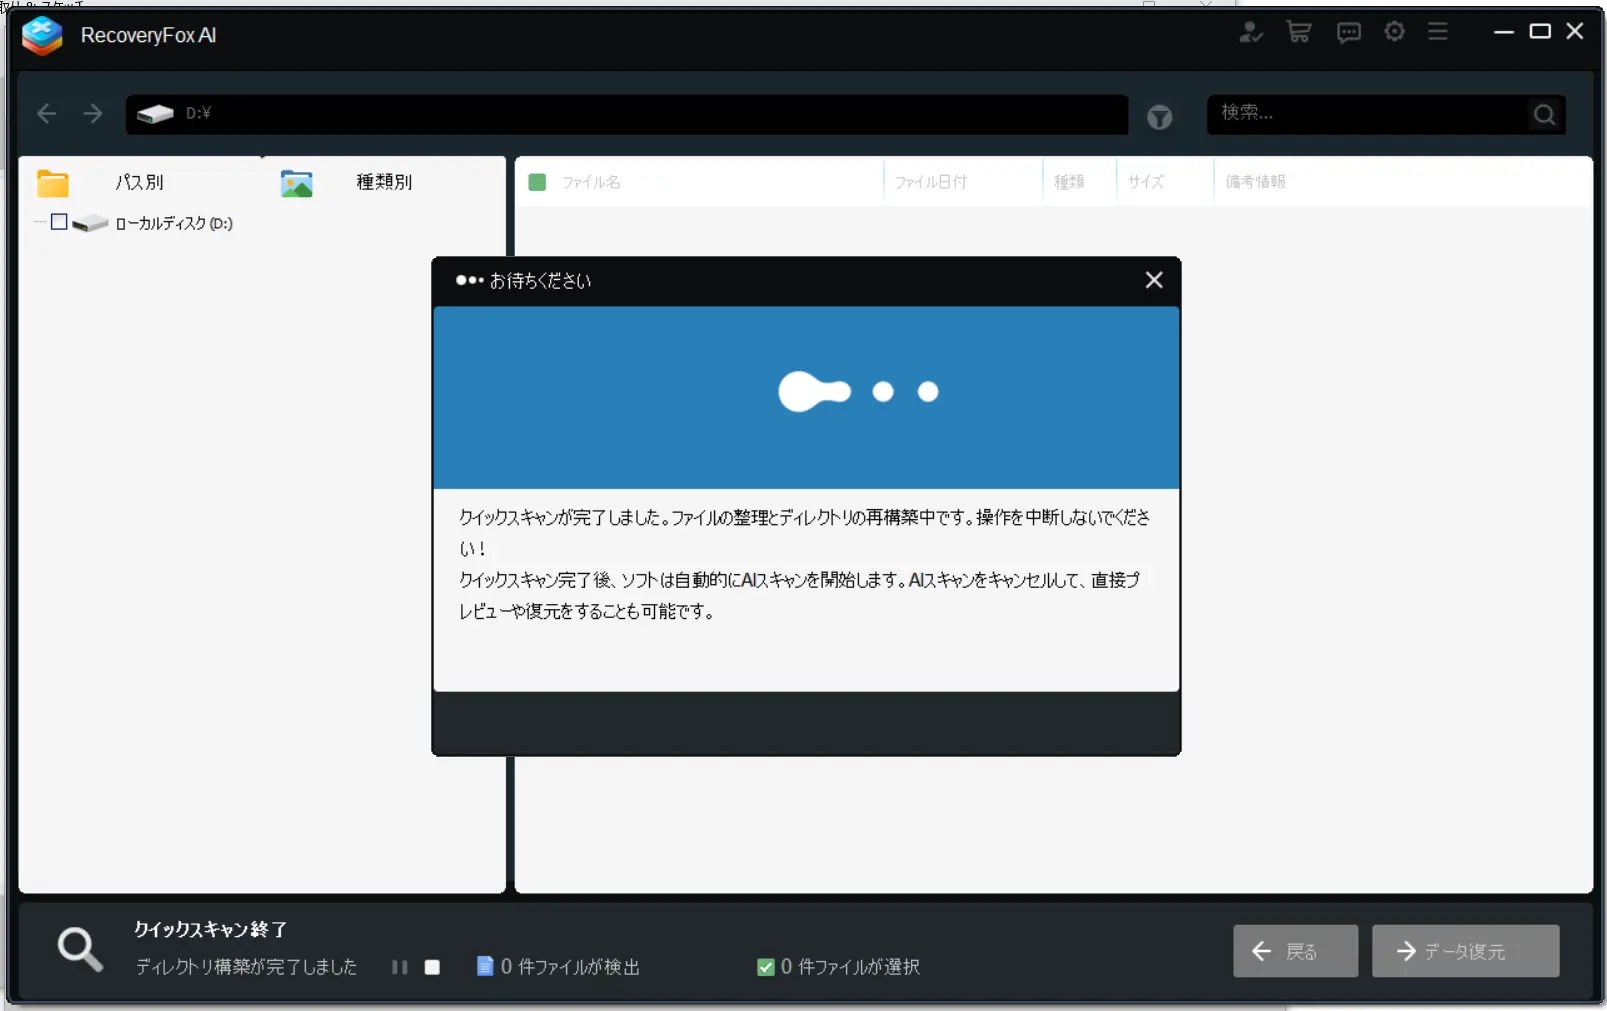Stop the scan with stop button
Screen dimensions: 1607x1011
(x=432, y=967)
